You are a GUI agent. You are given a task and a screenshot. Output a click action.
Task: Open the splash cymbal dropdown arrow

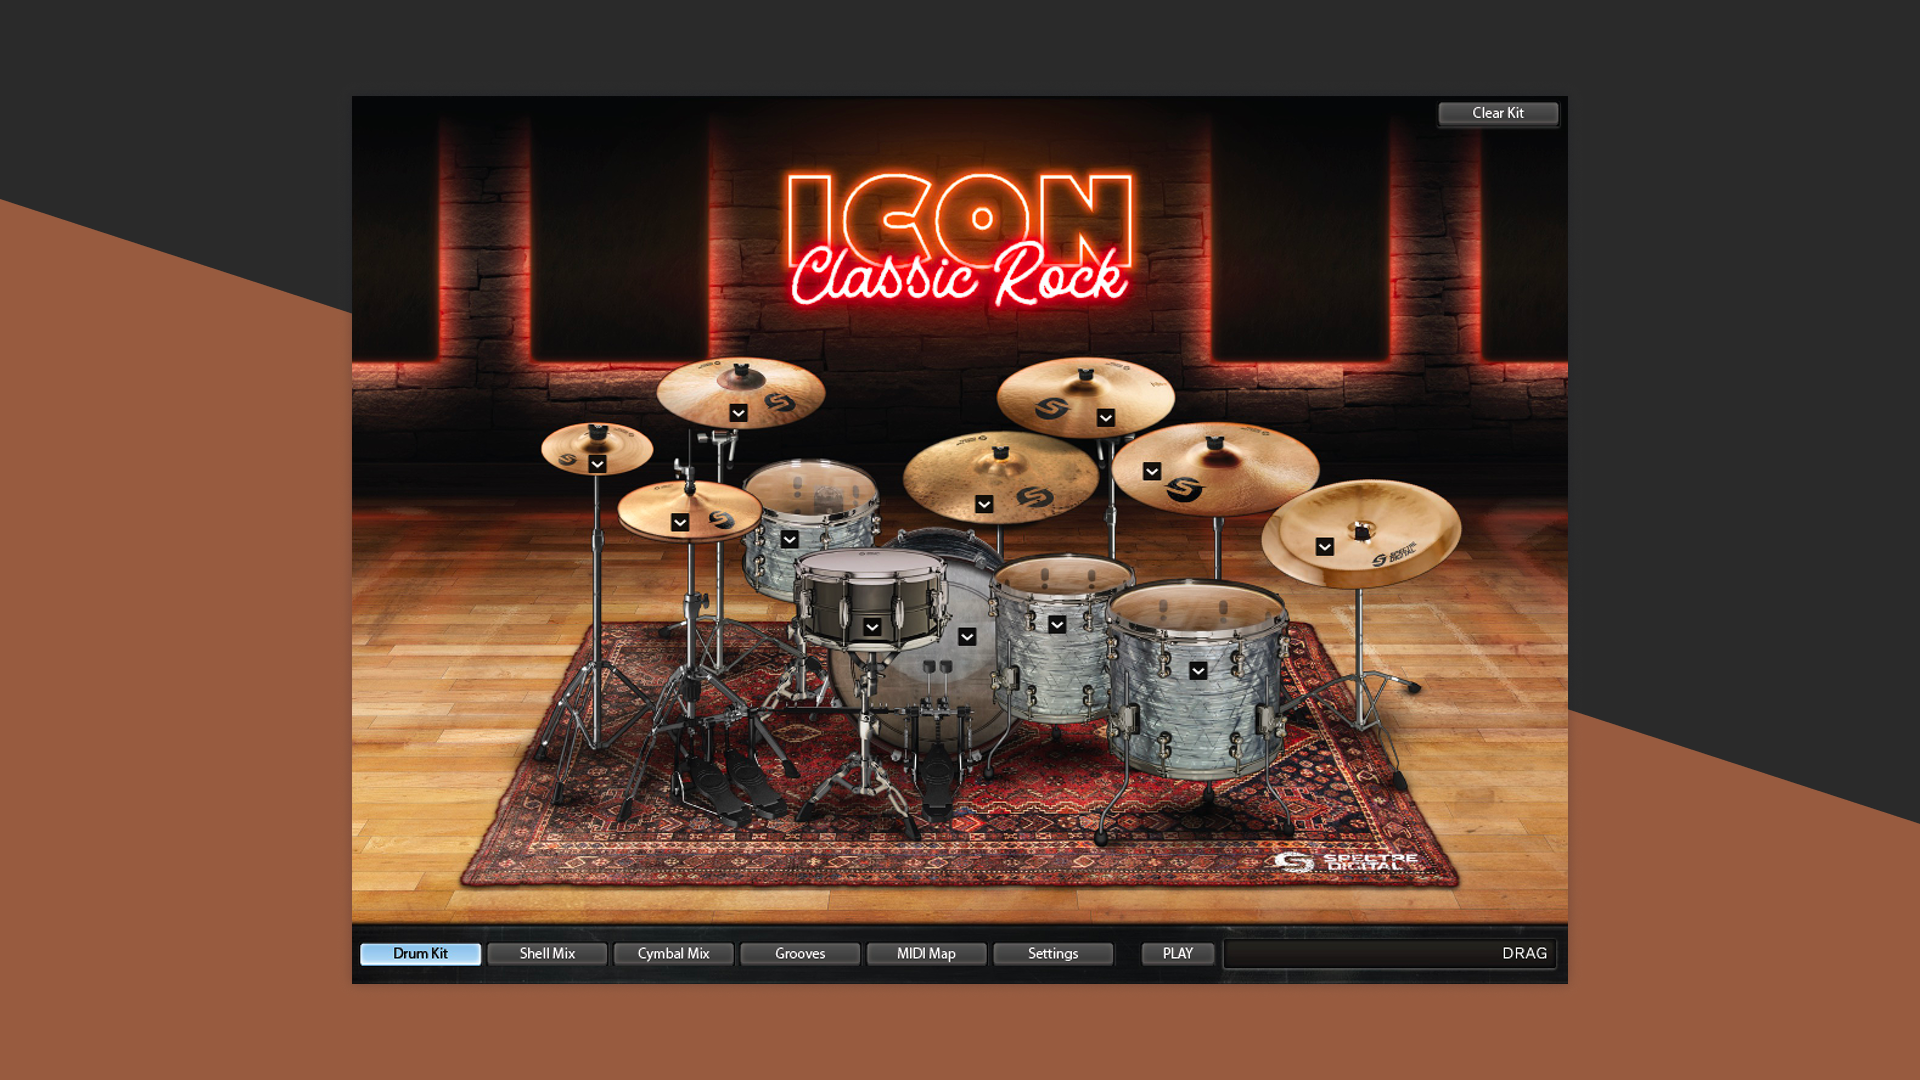(597, 464)
